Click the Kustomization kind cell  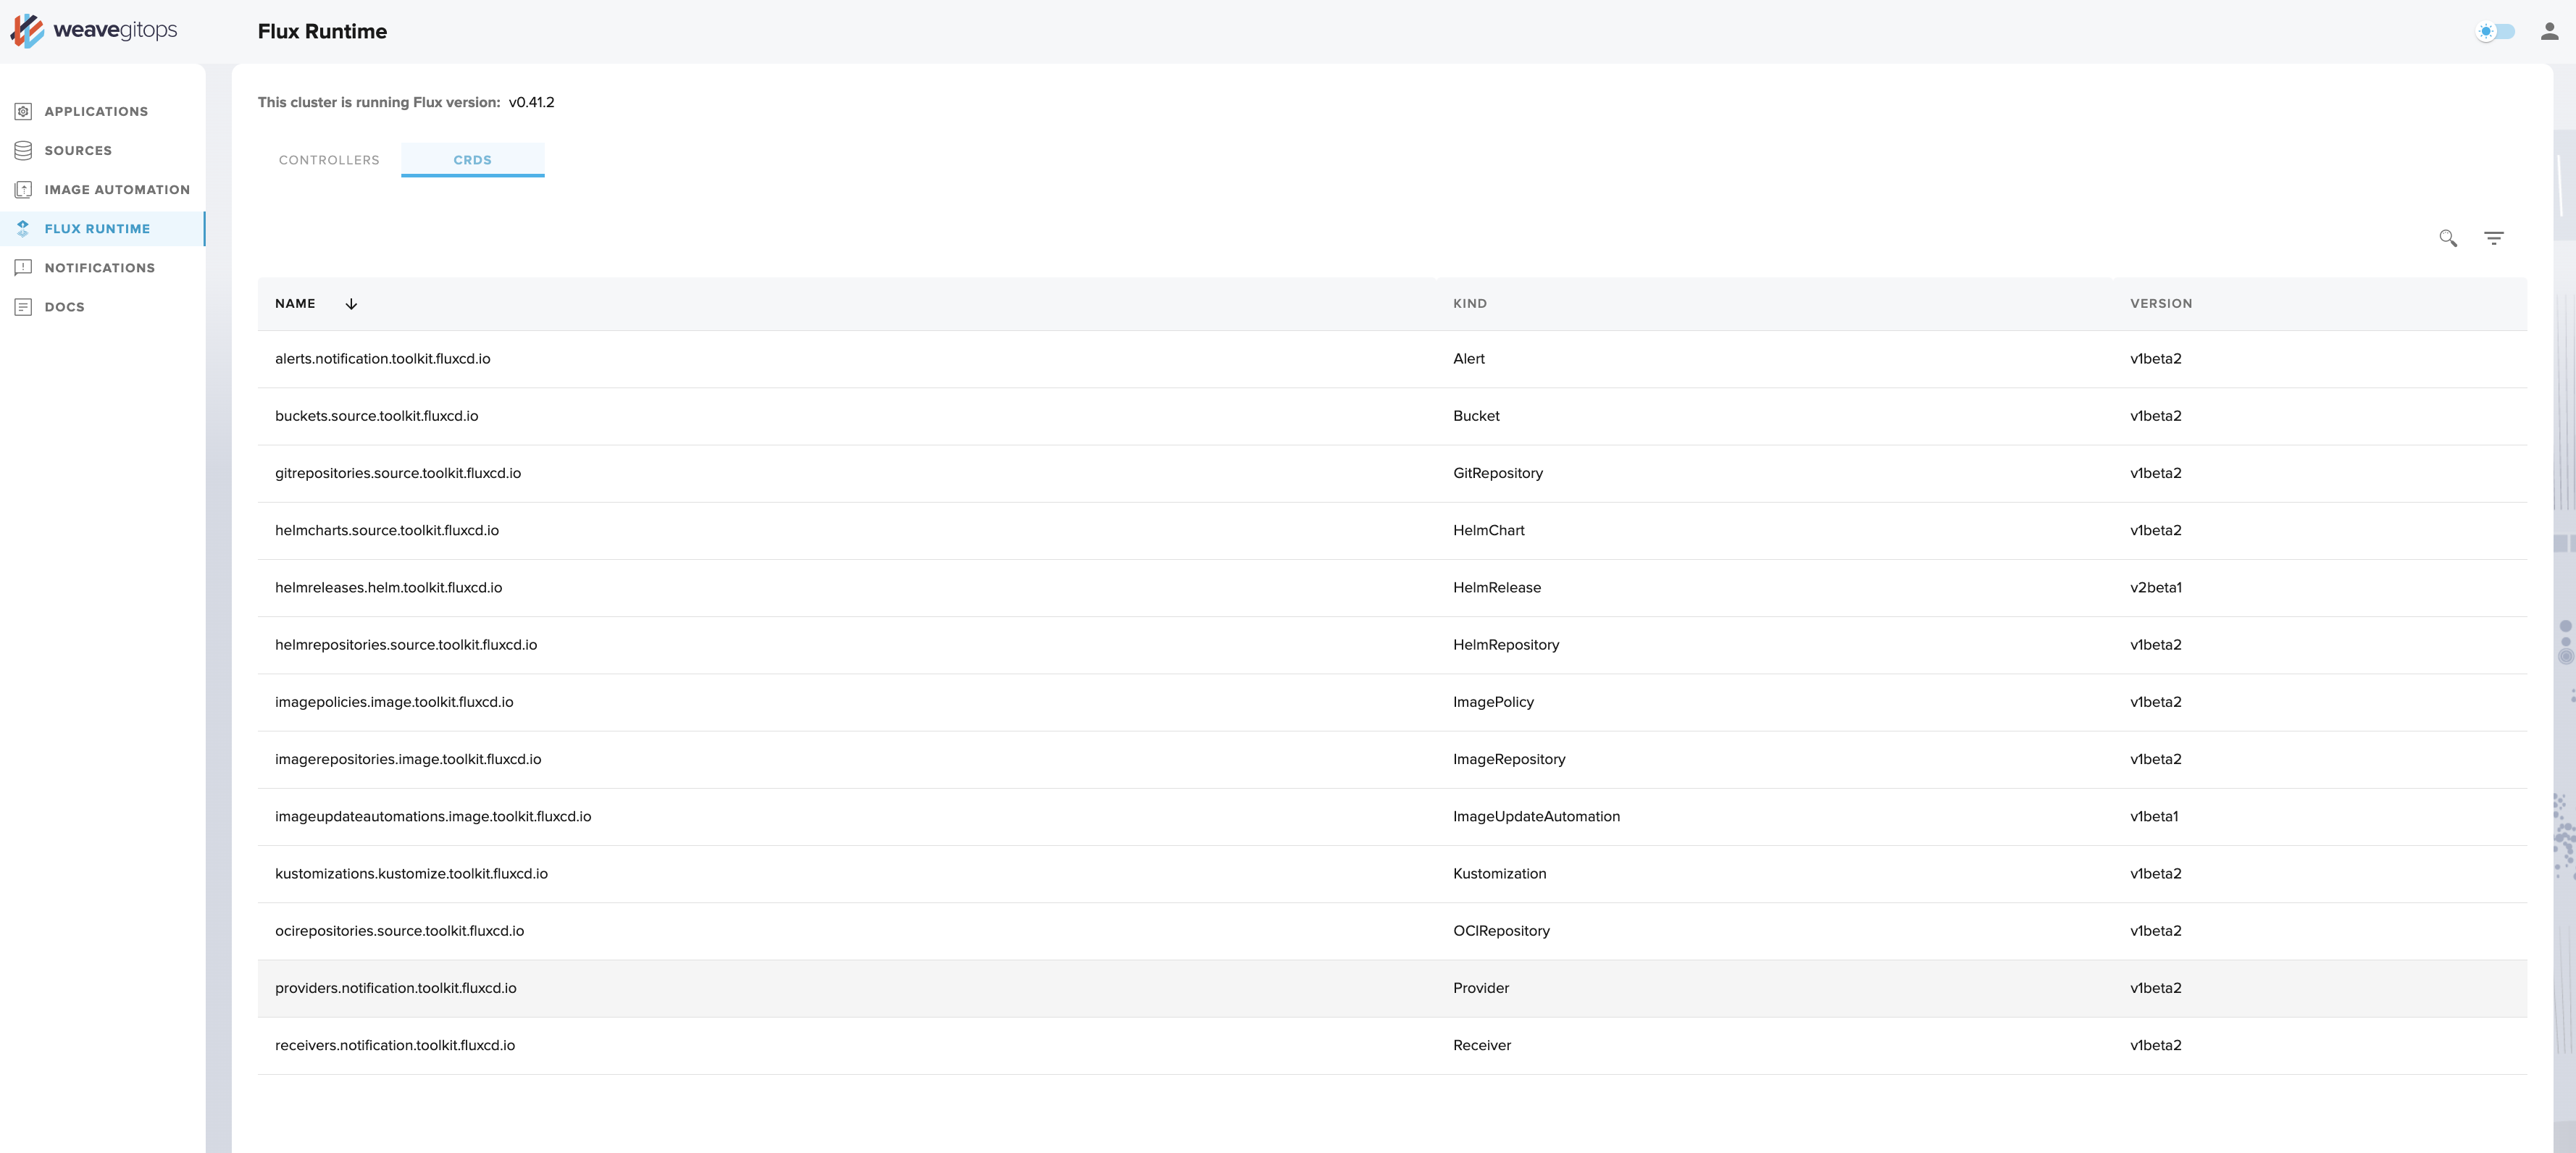(x=1499, y=873)
